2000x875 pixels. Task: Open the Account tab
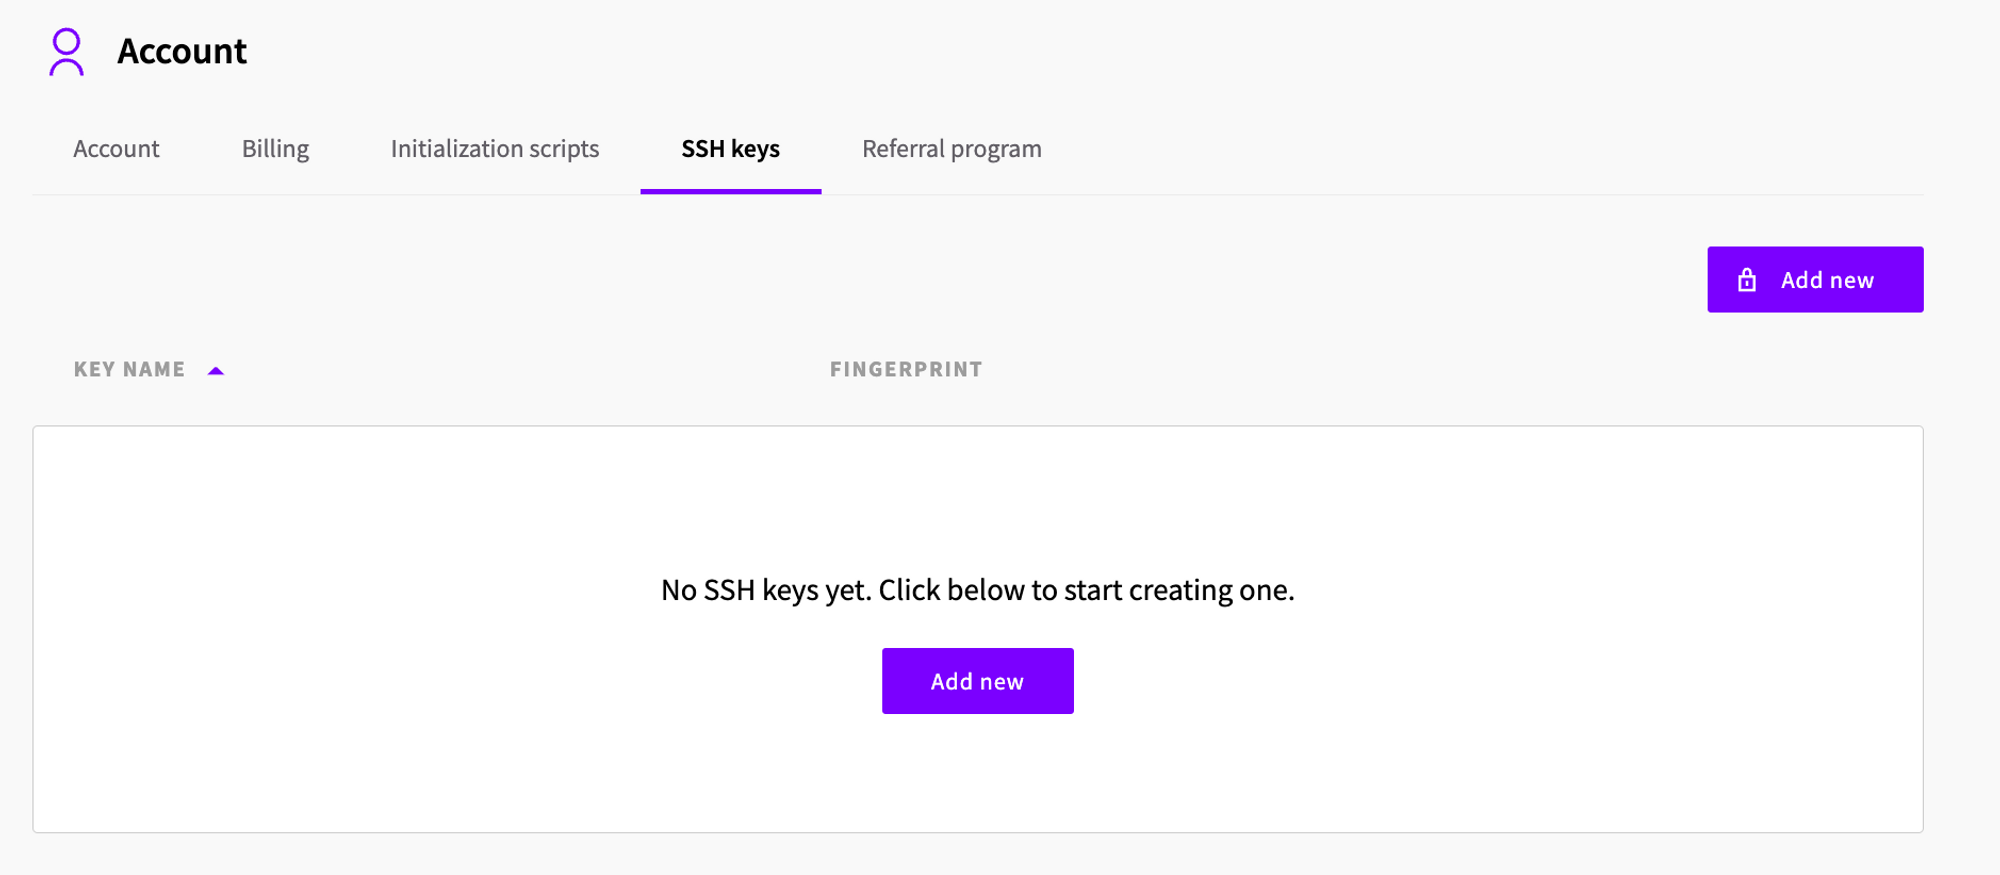pos(116,149)
